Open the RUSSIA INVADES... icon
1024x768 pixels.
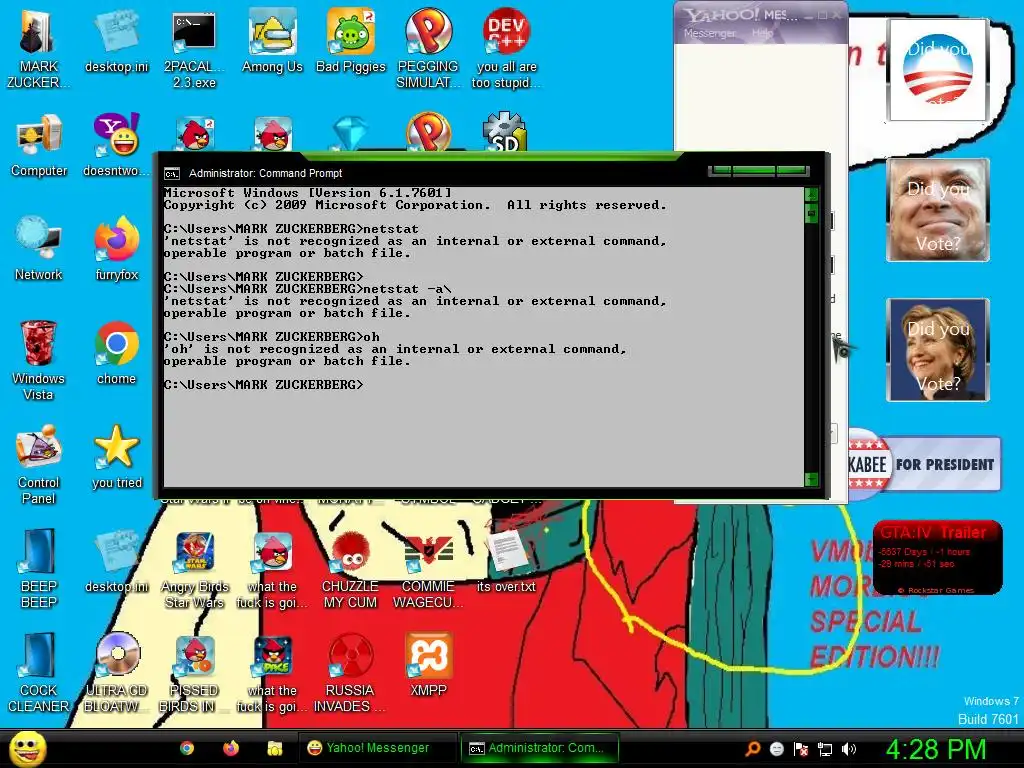pyautogui.click(x=350, y=673)
